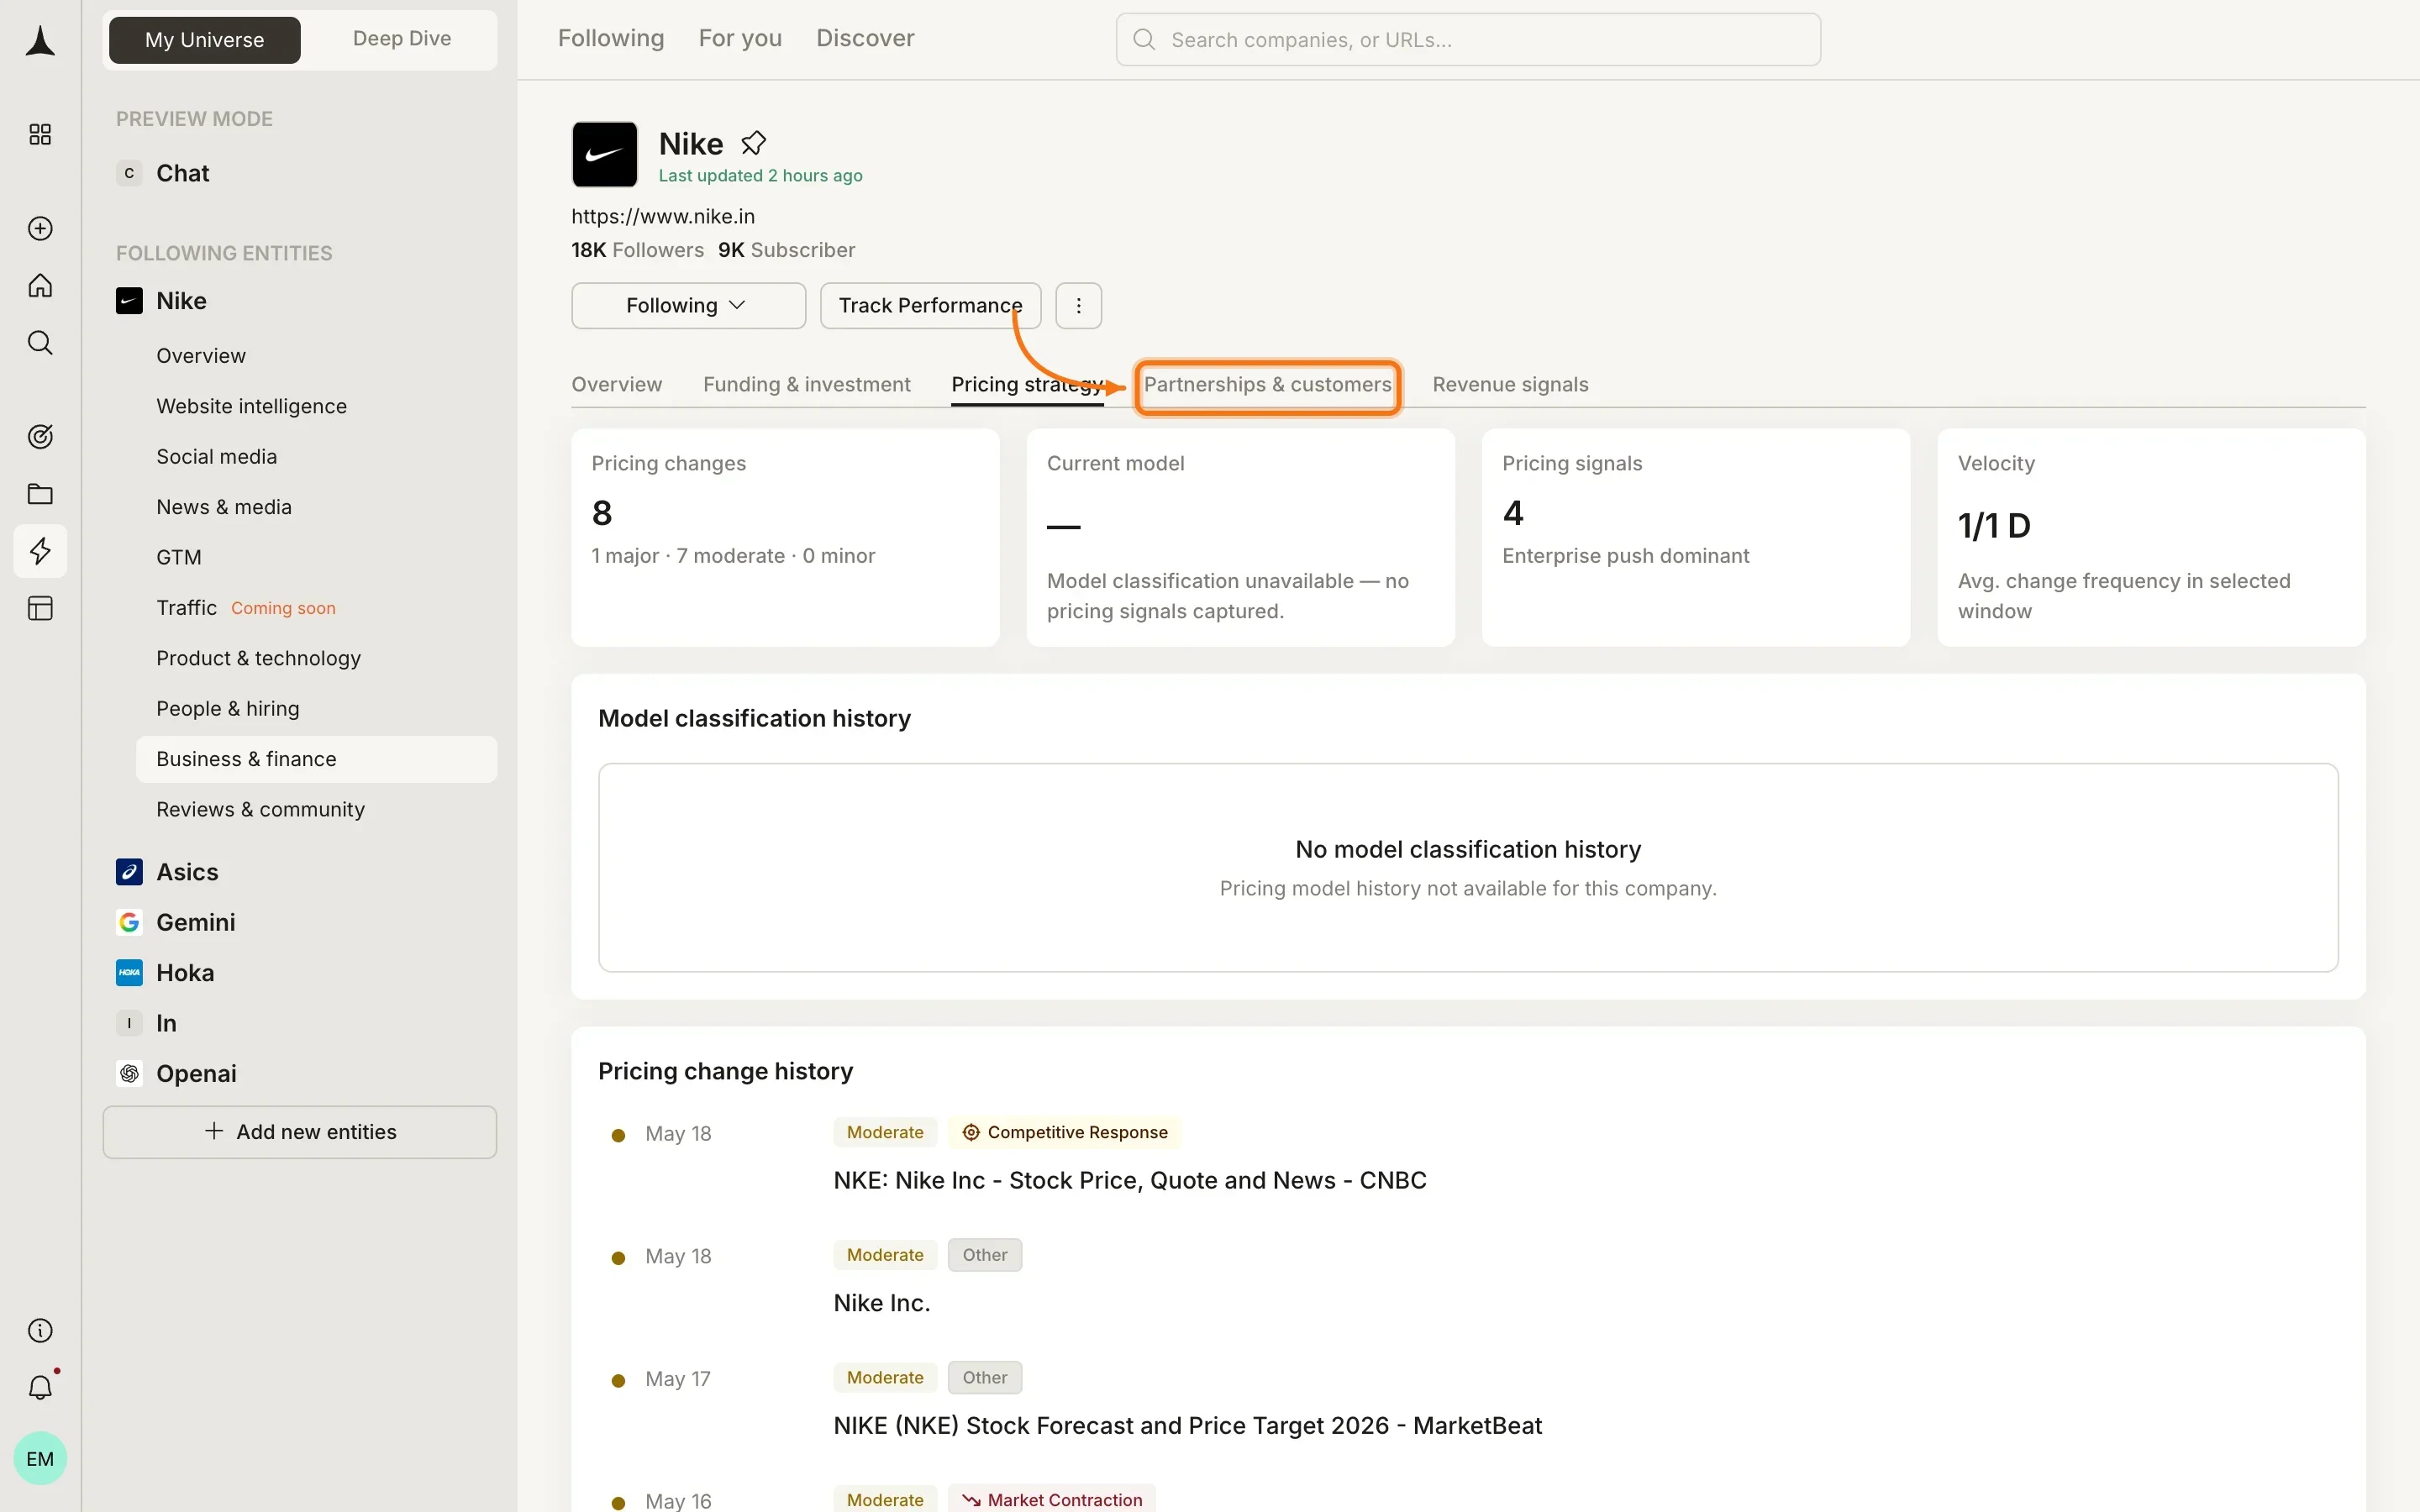Select News & media in sidebar
This screenshot has height=1512, width=2420.
[x=224, y=507]
